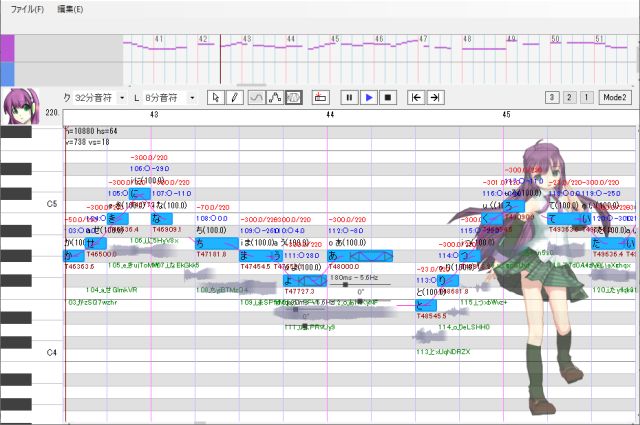This screenshot has height=425, width=640.
Task: Select the と note
Action: 426,305
